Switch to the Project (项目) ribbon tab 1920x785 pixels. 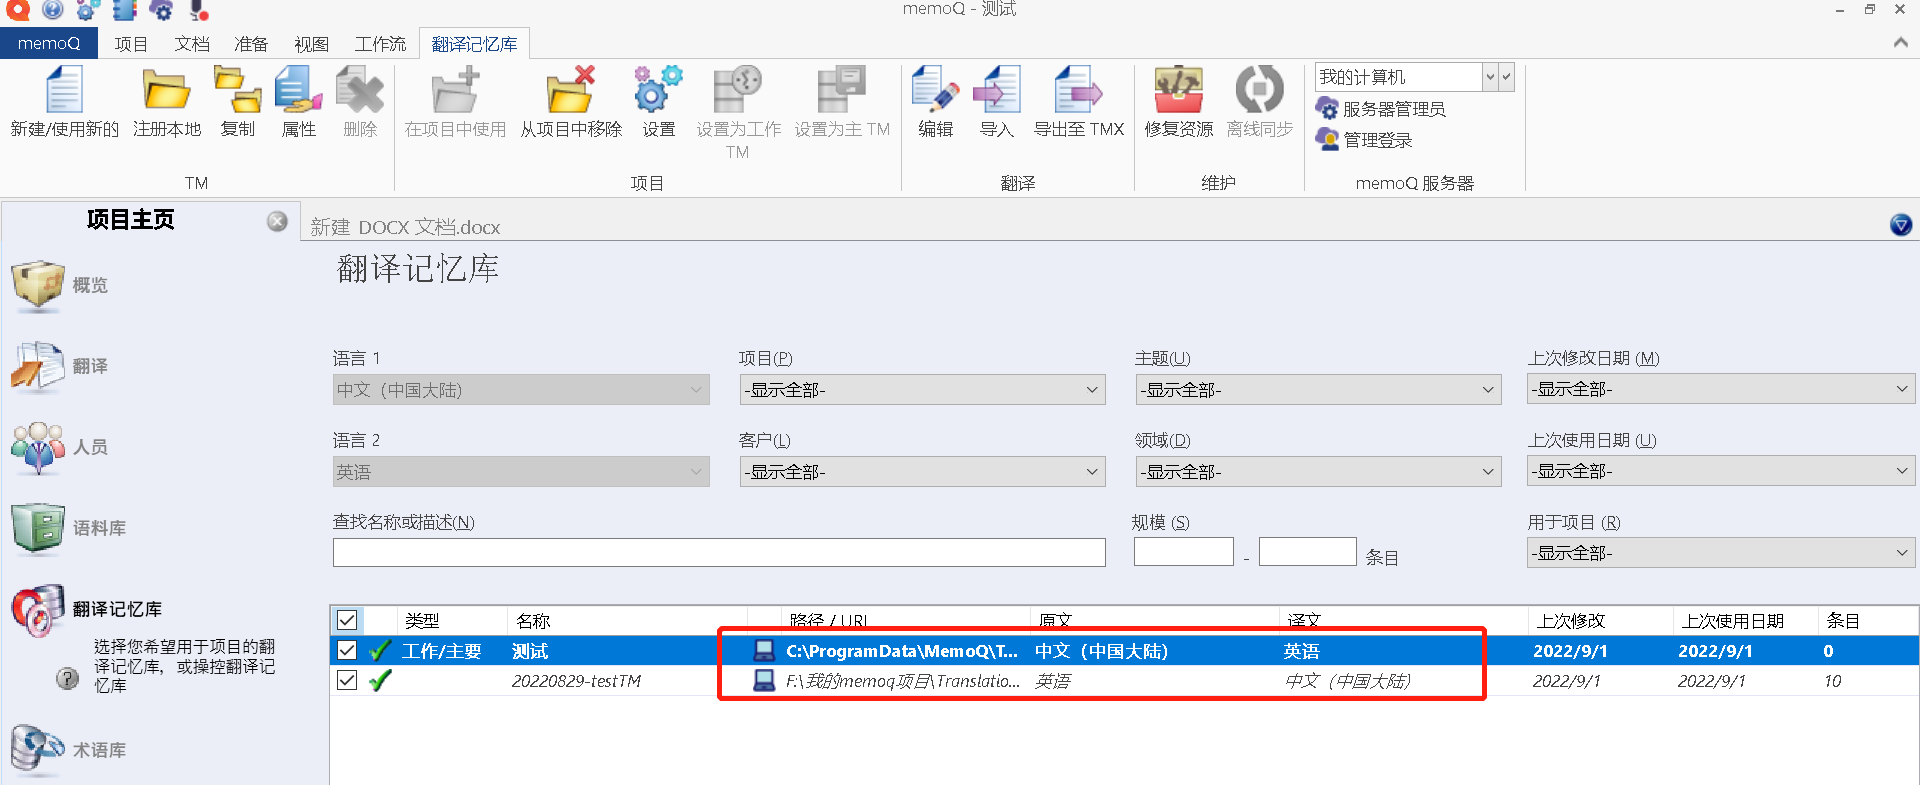131,44
